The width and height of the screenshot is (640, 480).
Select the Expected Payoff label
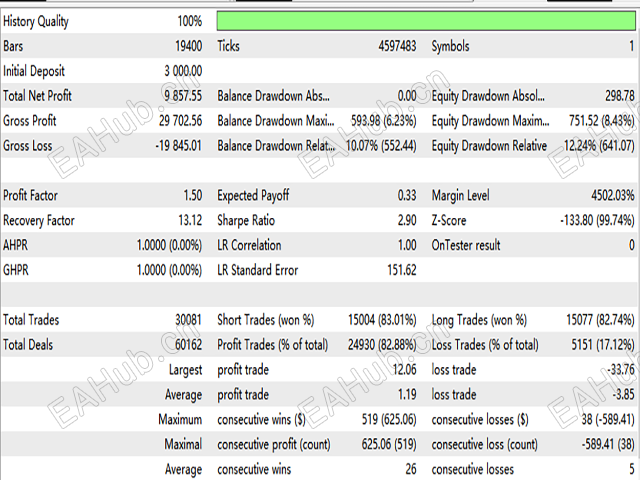(253, 196)
